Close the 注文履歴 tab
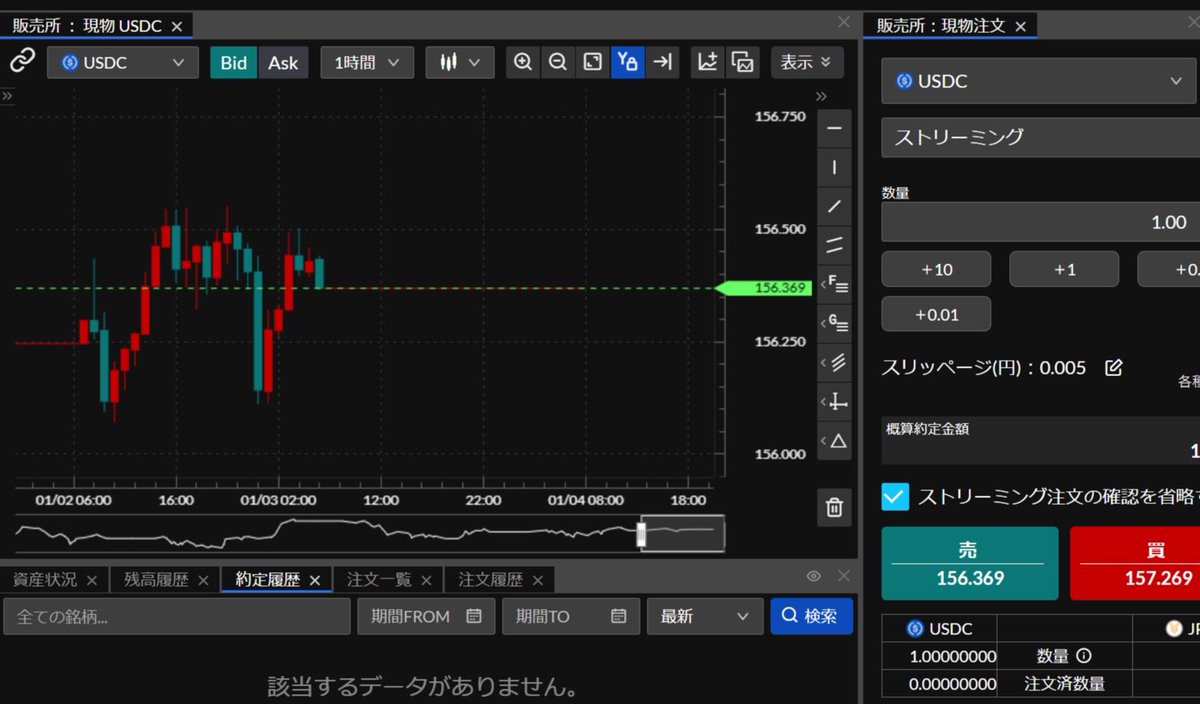The height and width of the screenshot is (704, 1200). coord(537,580)
